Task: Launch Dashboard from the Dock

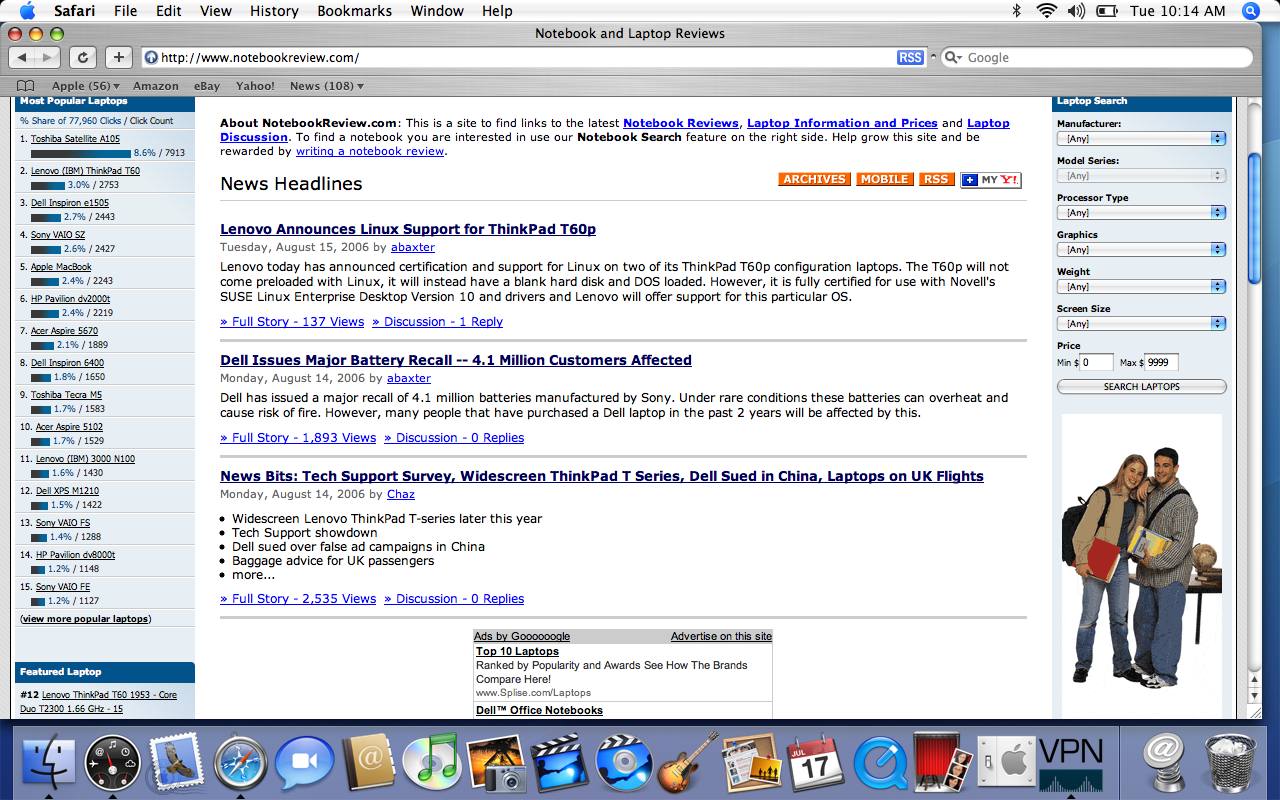Action: pos(113,763)
